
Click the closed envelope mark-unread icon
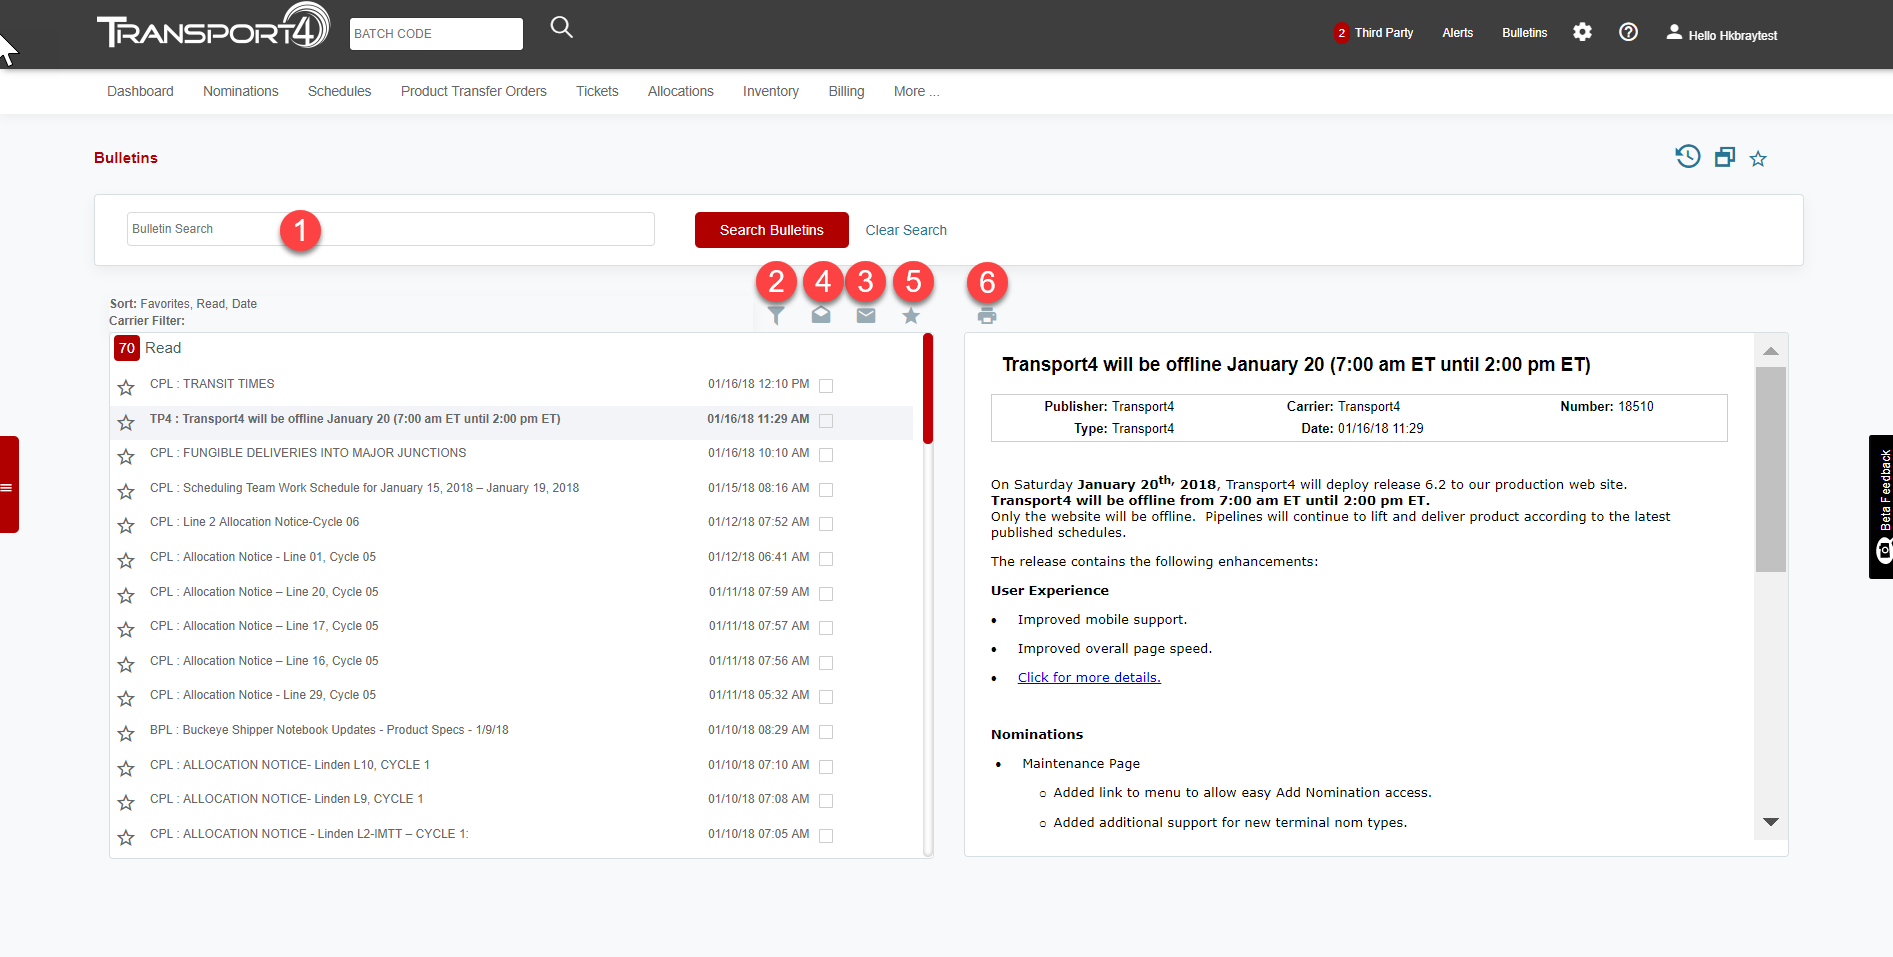866,316
